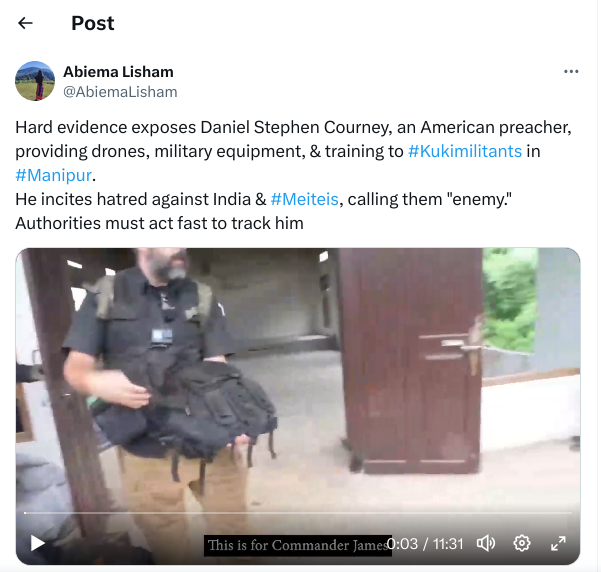Open video settings gear icon
Image resolution: width=601 pixels, height=572 pixels.
point(522,543)
